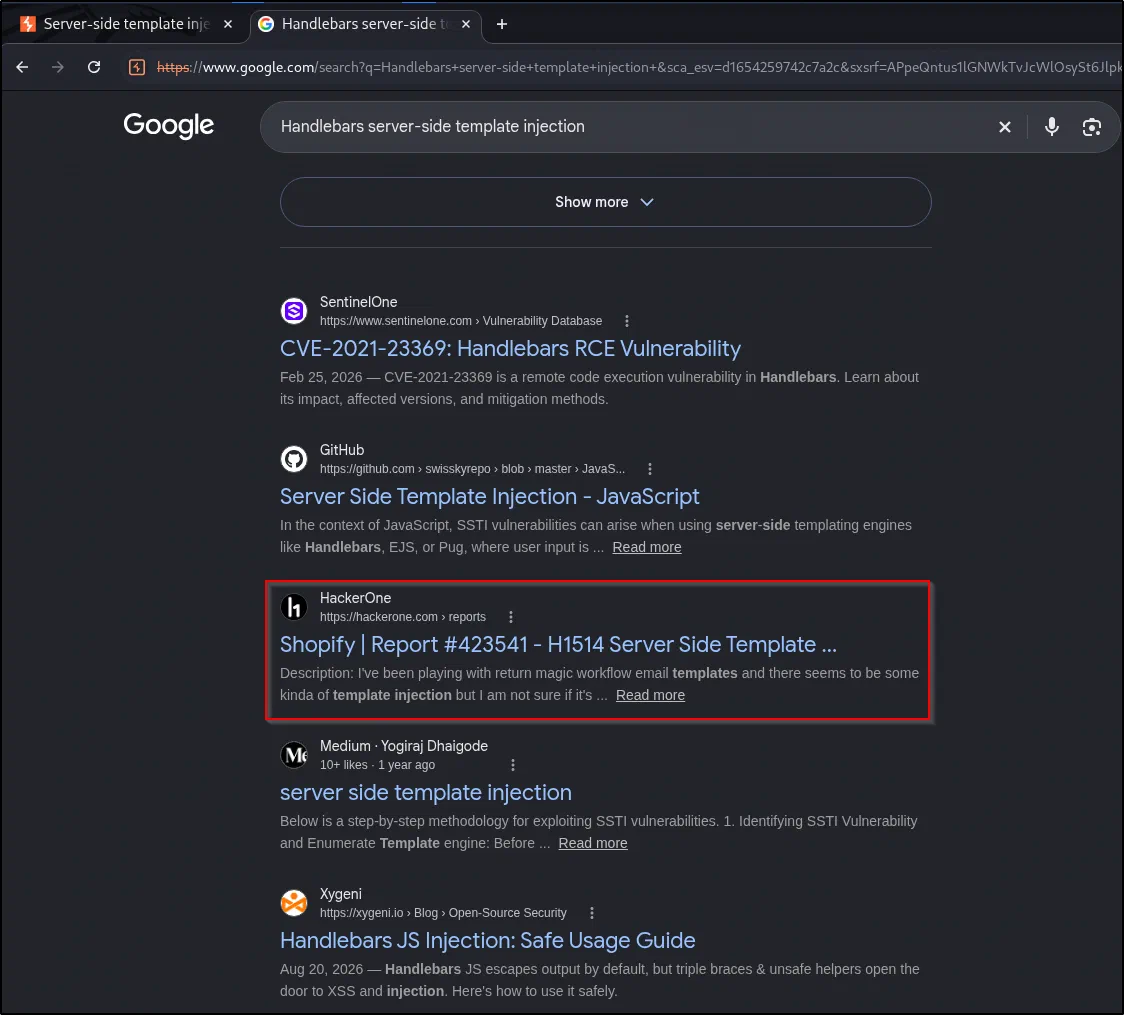
Task: Click the HackerOne source name
Action: [x=356, y=598]
